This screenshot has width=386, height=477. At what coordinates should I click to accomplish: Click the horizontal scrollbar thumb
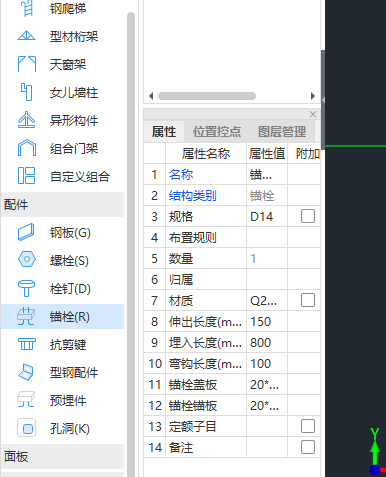[x=207, y=96]
